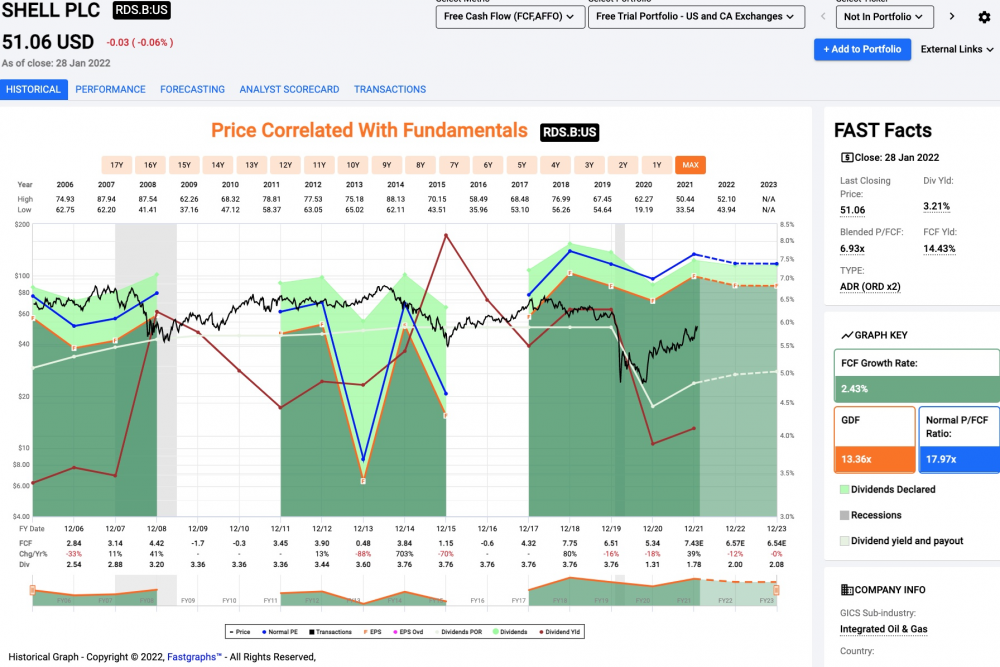Viewport: 1000px width, 667px height.
Task: Click the Integrated Oil & Gas link
Action: pyautogui.click(x=883, y=629)
